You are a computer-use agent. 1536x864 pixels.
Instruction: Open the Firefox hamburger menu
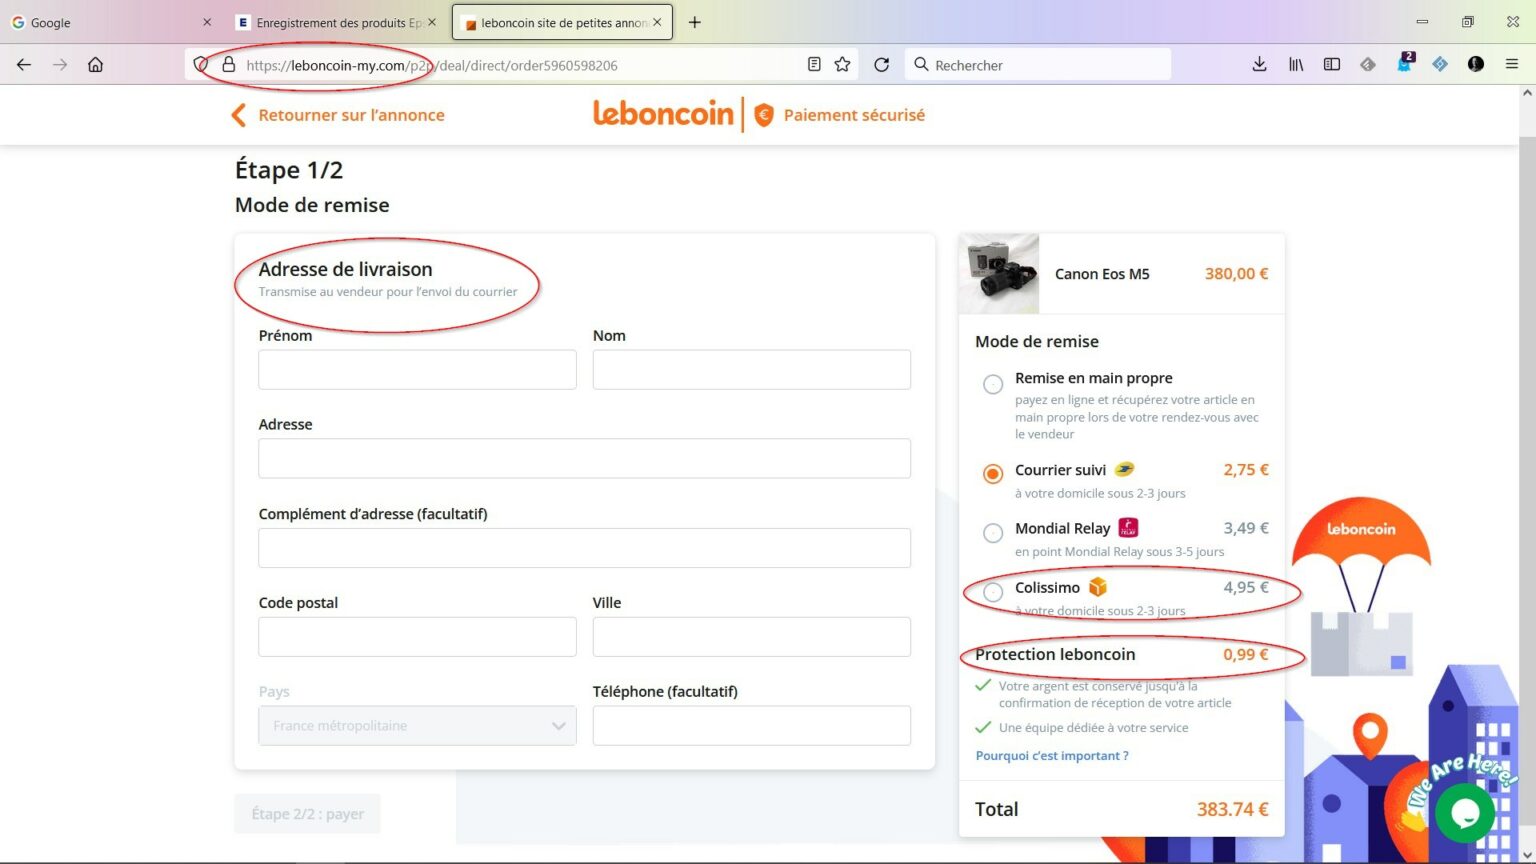1511,65
